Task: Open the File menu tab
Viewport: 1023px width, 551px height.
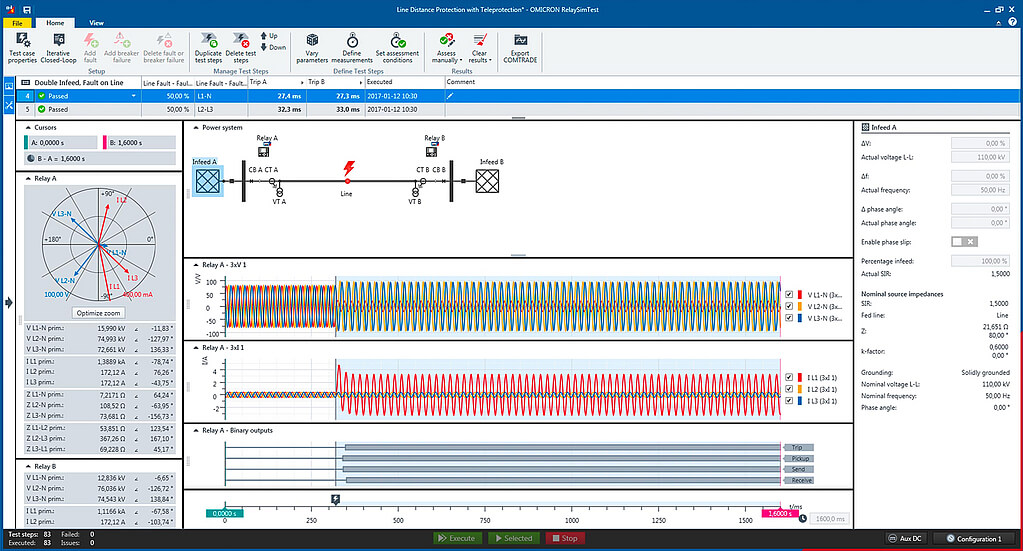Action: 17,23
